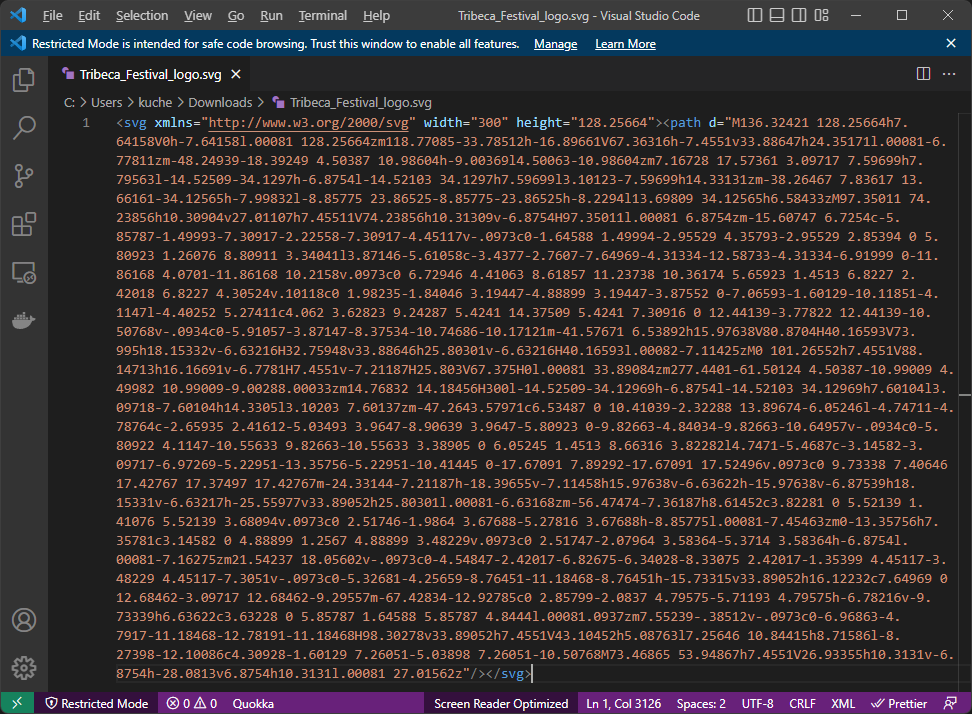Open the Explorer sidebar
The image size is (972, 714).
[x=24, y=80]
